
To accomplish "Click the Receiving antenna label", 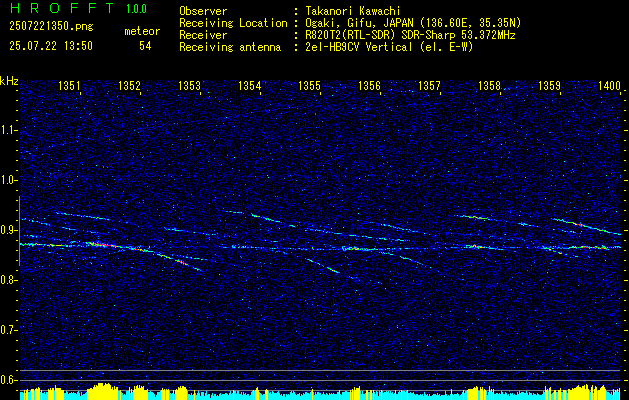I will pyautogui.click(x=230, y=47).
